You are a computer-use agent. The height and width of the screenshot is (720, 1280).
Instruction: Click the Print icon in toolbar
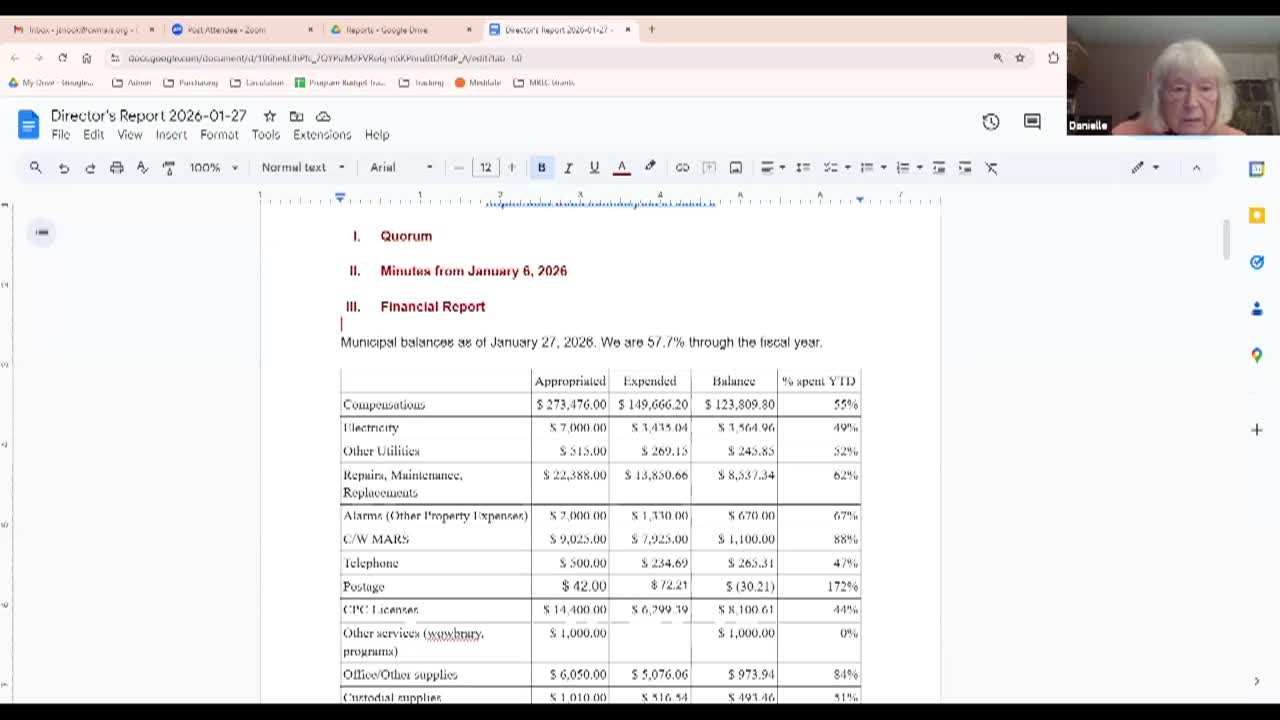[116, 168]
